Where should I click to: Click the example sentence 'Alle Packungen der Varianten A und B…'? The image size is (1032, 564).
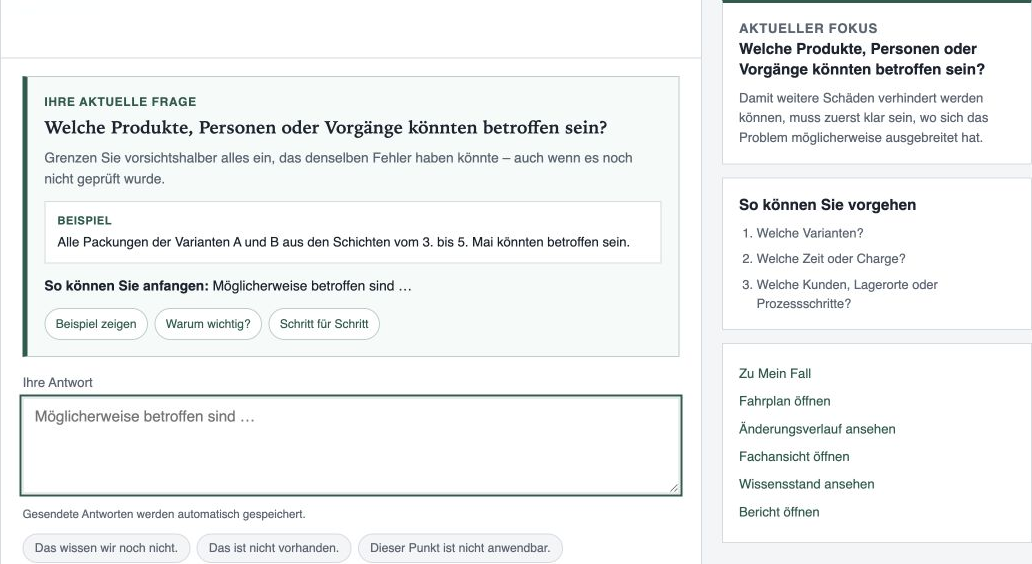tap(344, 242)
